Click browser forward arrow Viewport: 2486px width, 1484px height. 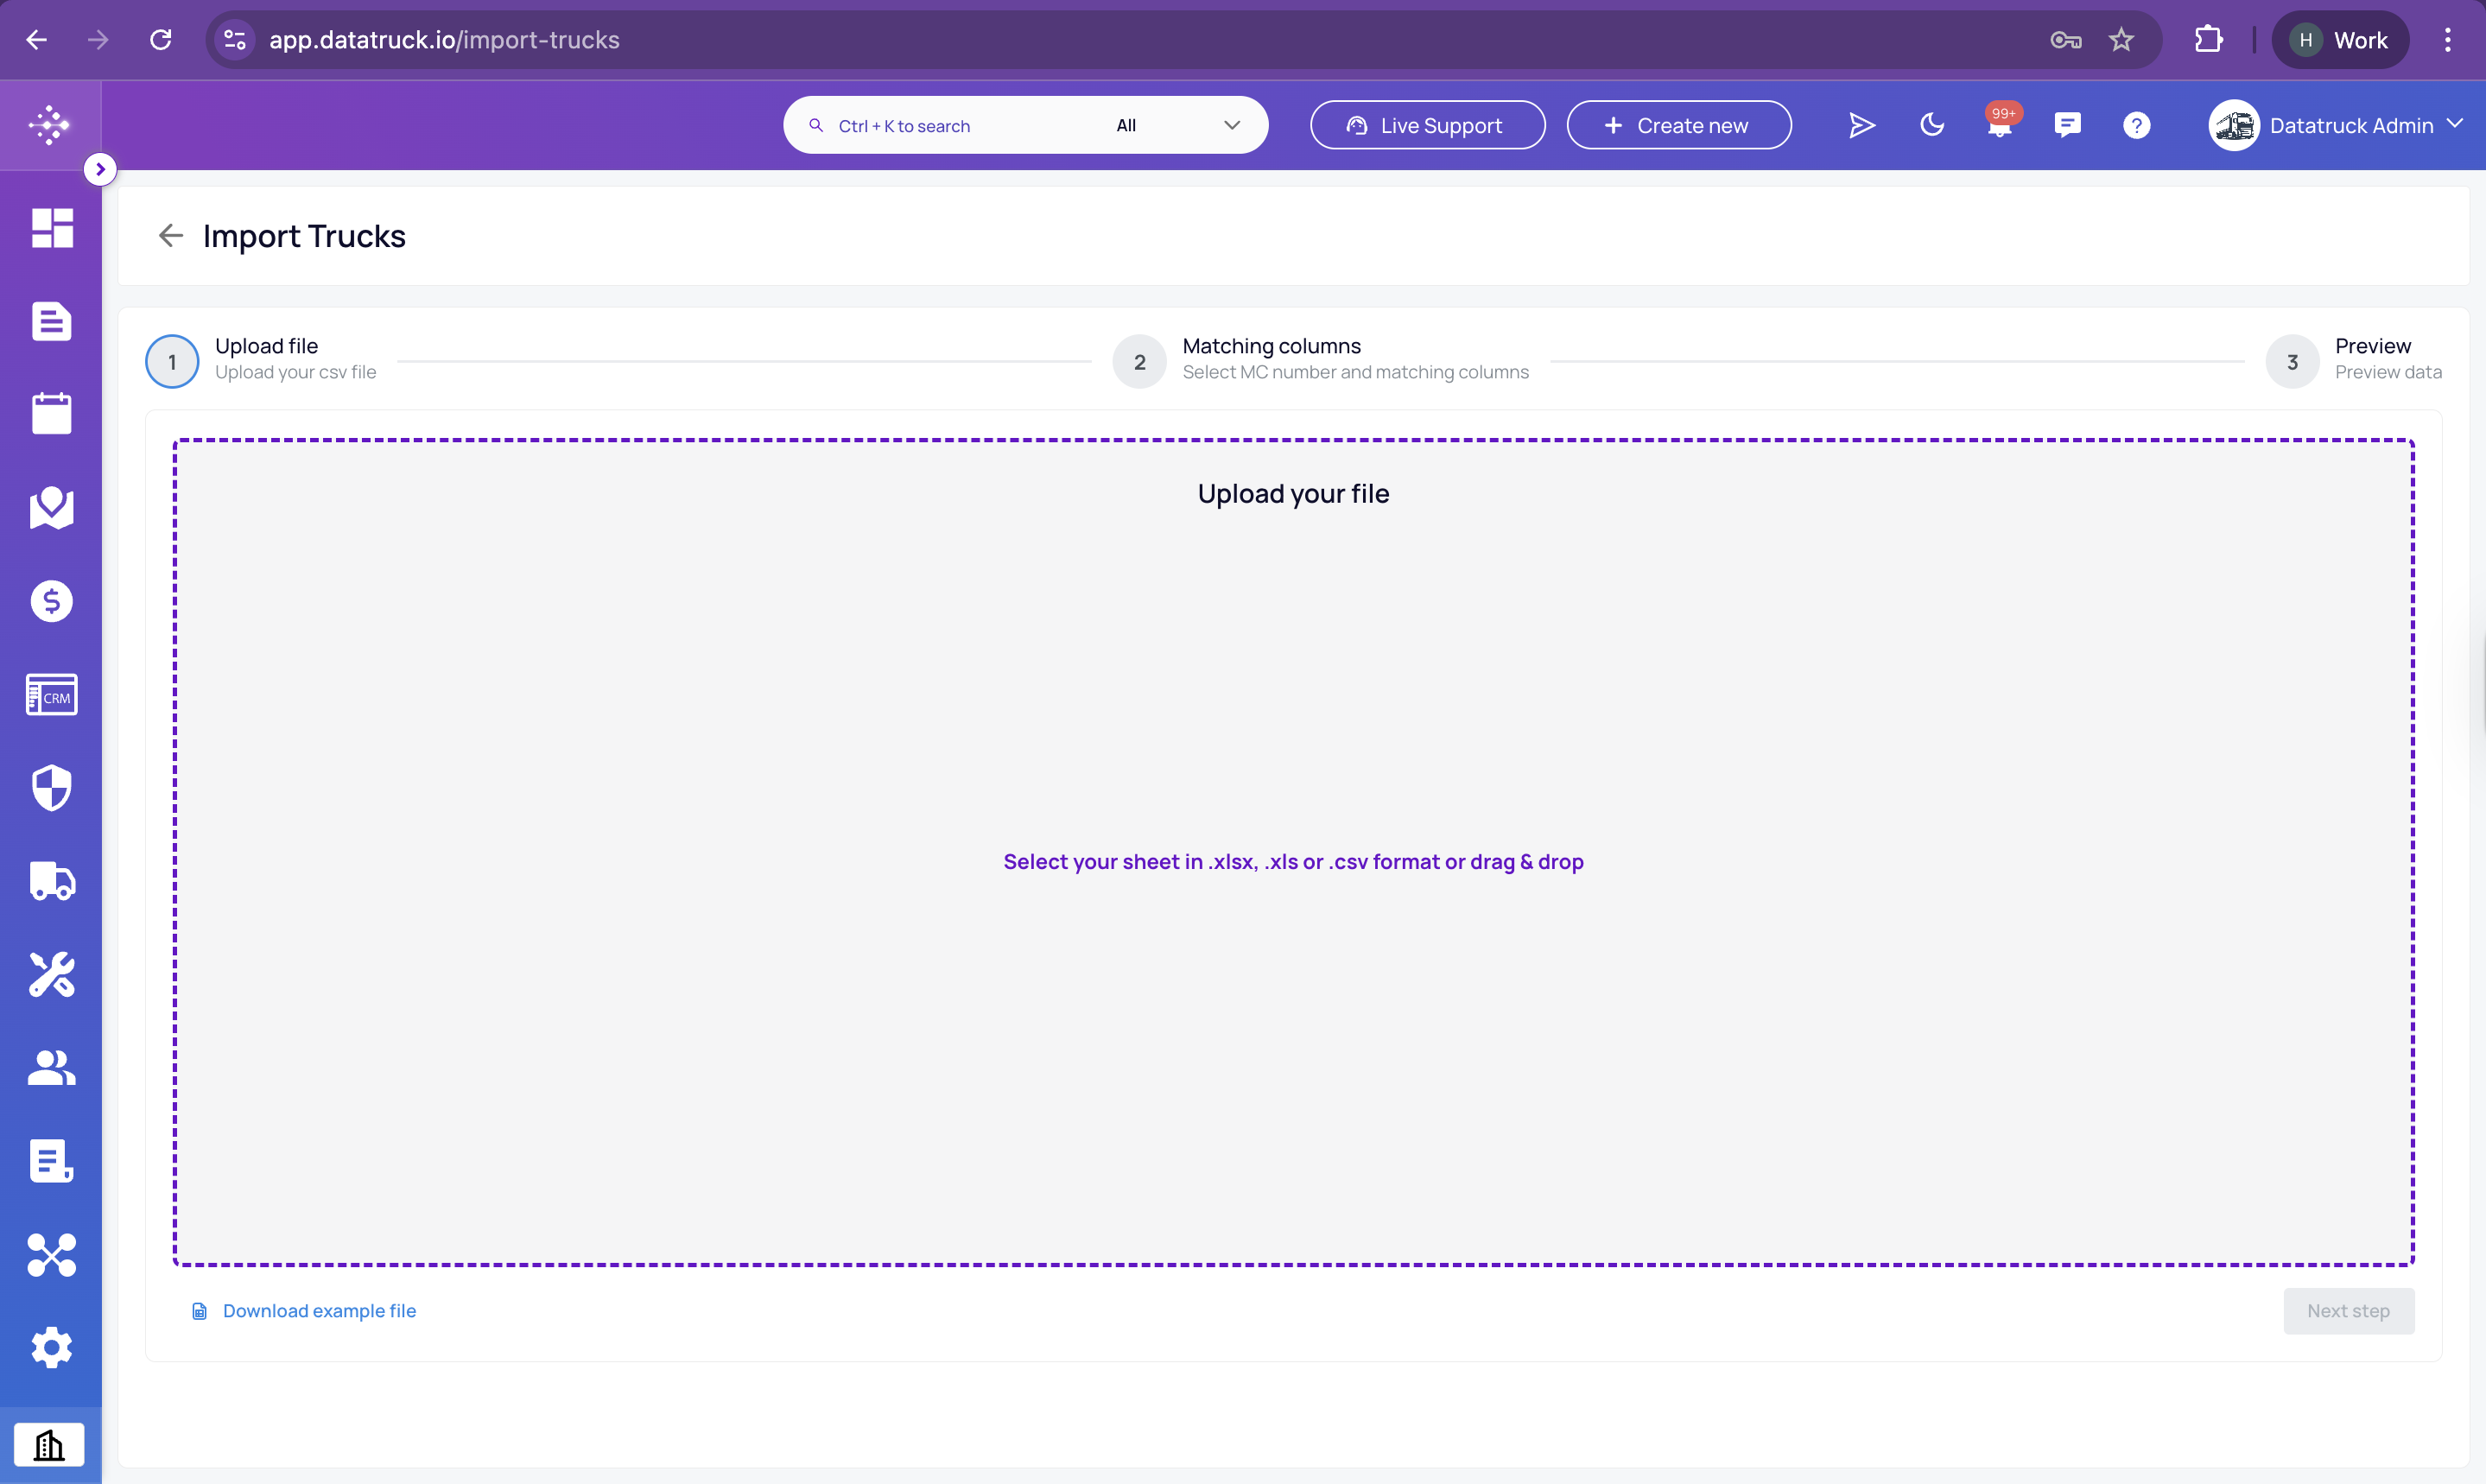tap(98, 40)
